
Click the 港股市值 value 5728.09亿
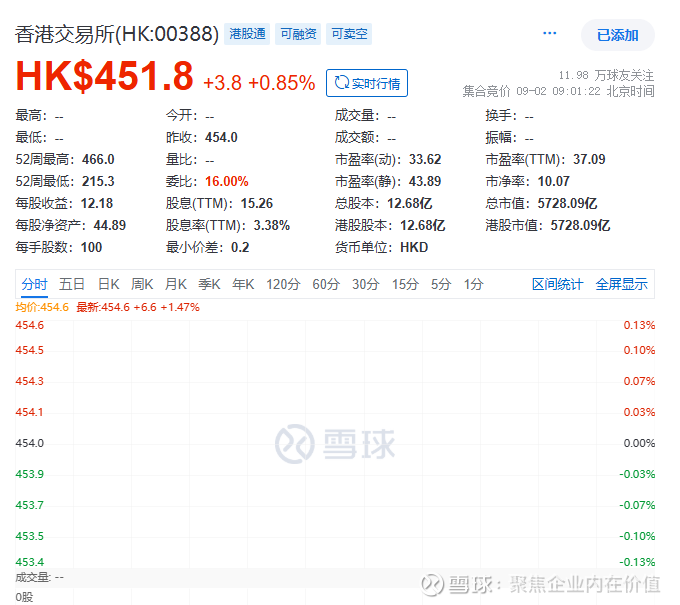point(580,226)
